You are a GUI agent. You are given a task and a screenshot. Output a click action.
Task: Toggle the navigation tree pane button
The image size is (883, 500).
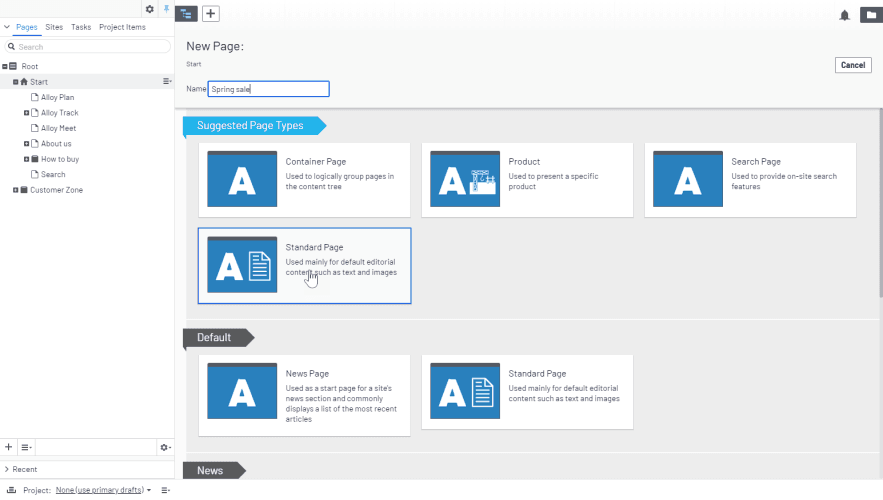(187, 13)
